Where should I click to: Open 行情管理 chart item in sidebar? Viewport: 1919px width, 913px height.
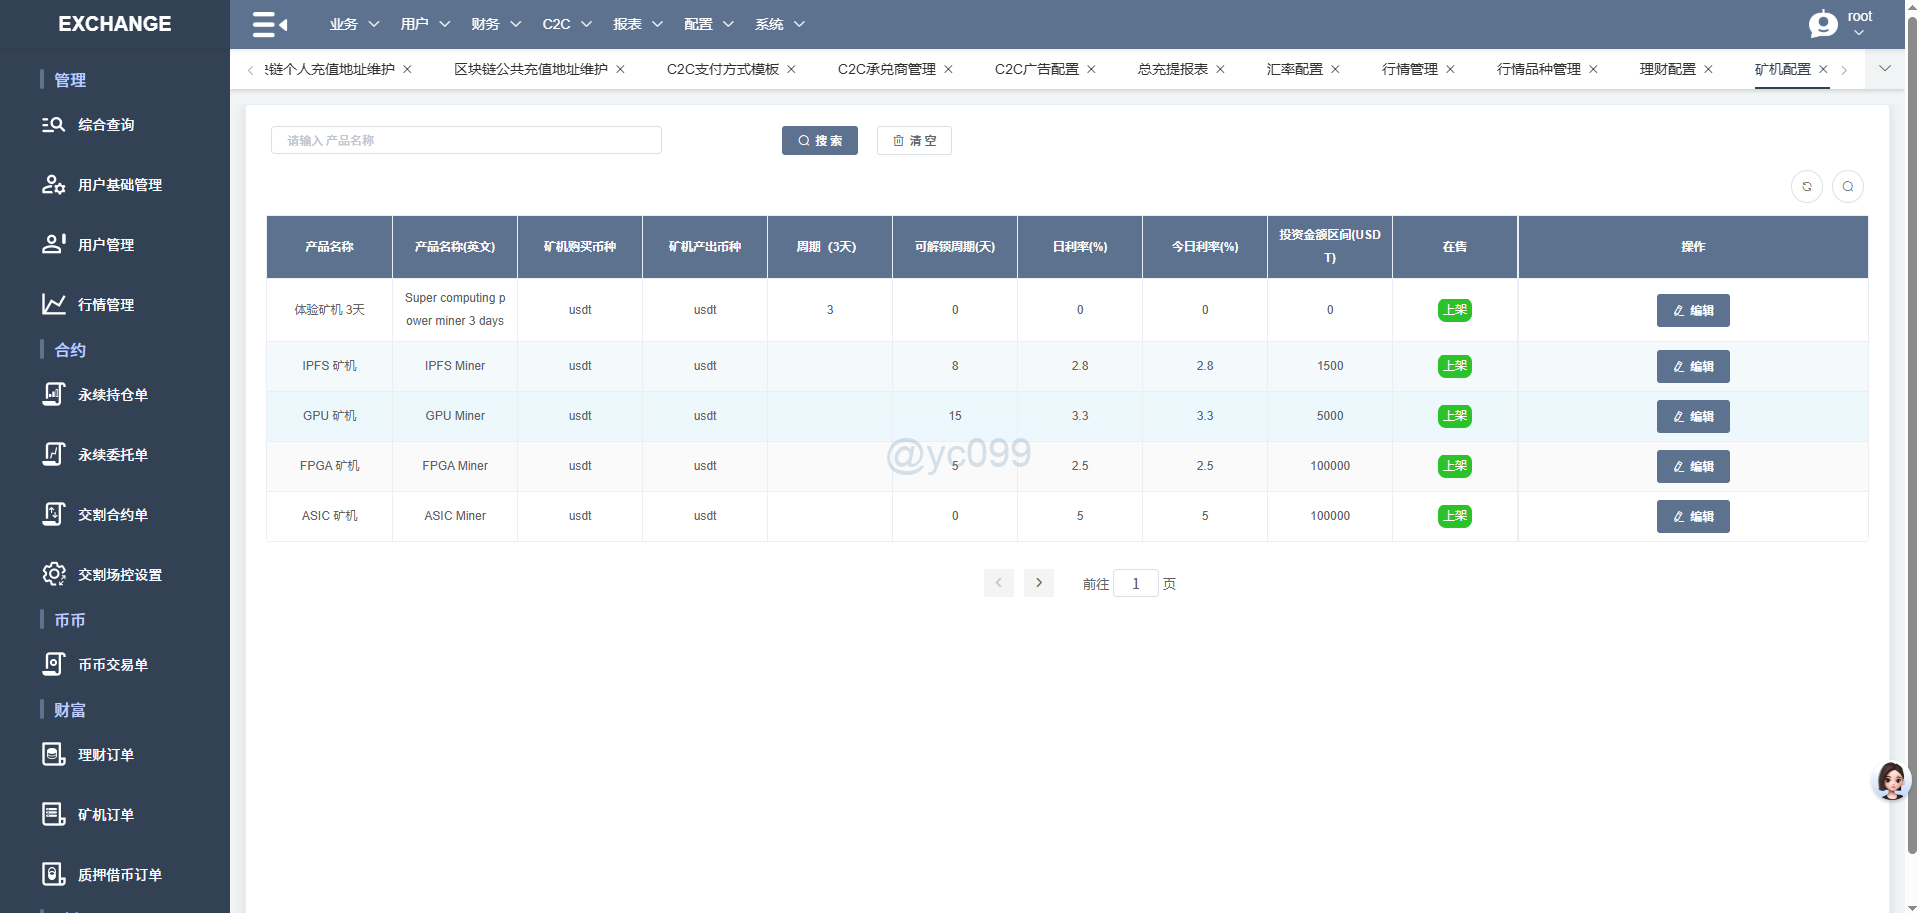106,305
